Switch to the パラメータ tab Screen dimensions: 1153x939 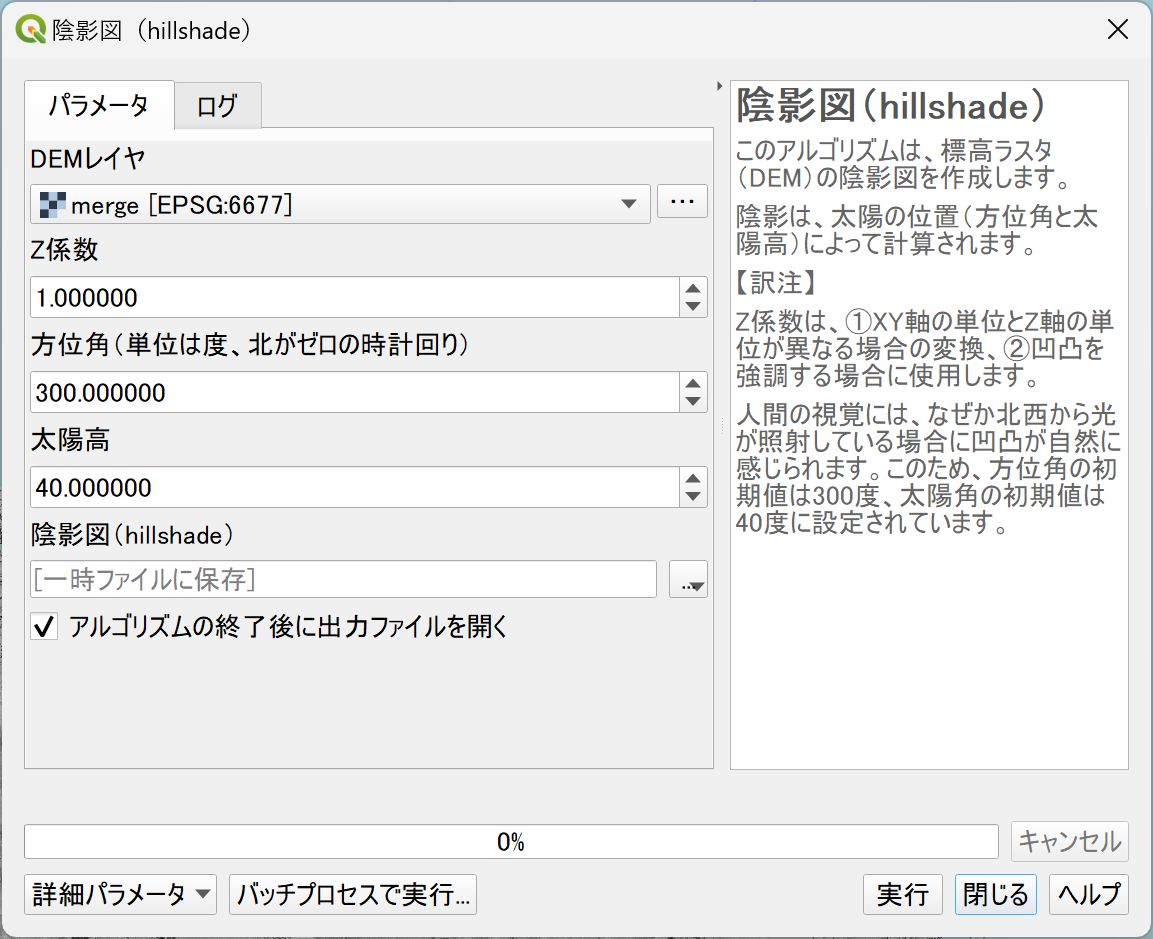point(99,105)
